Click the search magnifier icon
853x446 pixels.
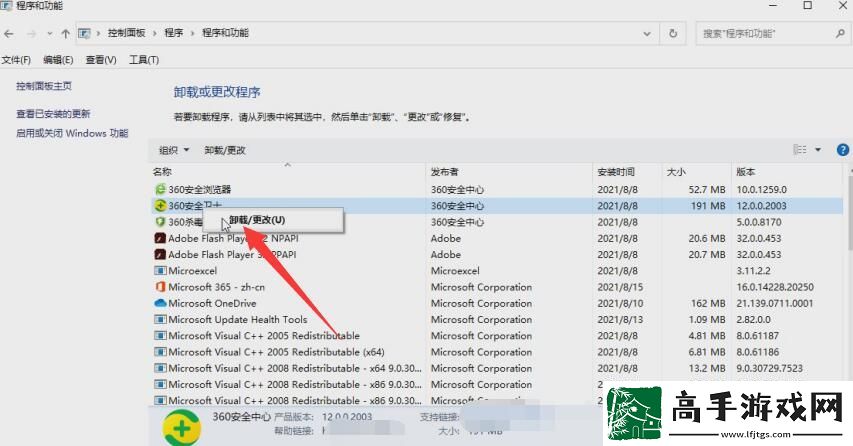point(840,33)
